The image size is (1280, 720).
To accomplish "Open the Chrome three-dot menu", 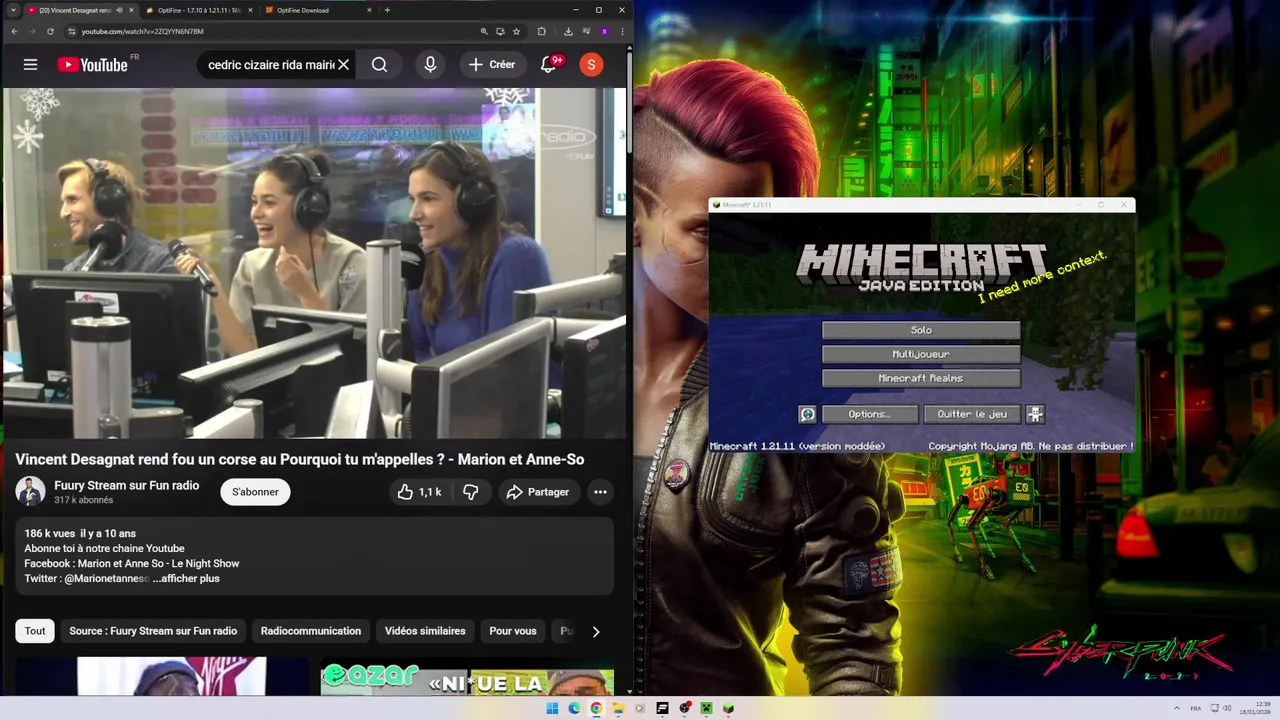I will pos(622,31).
